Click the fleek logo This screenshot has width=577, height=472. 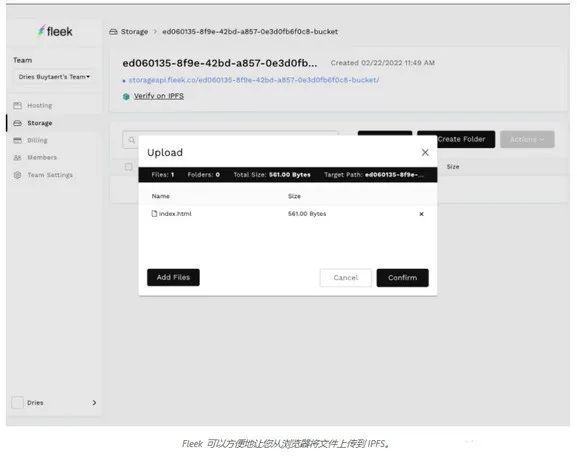point(55,31)
